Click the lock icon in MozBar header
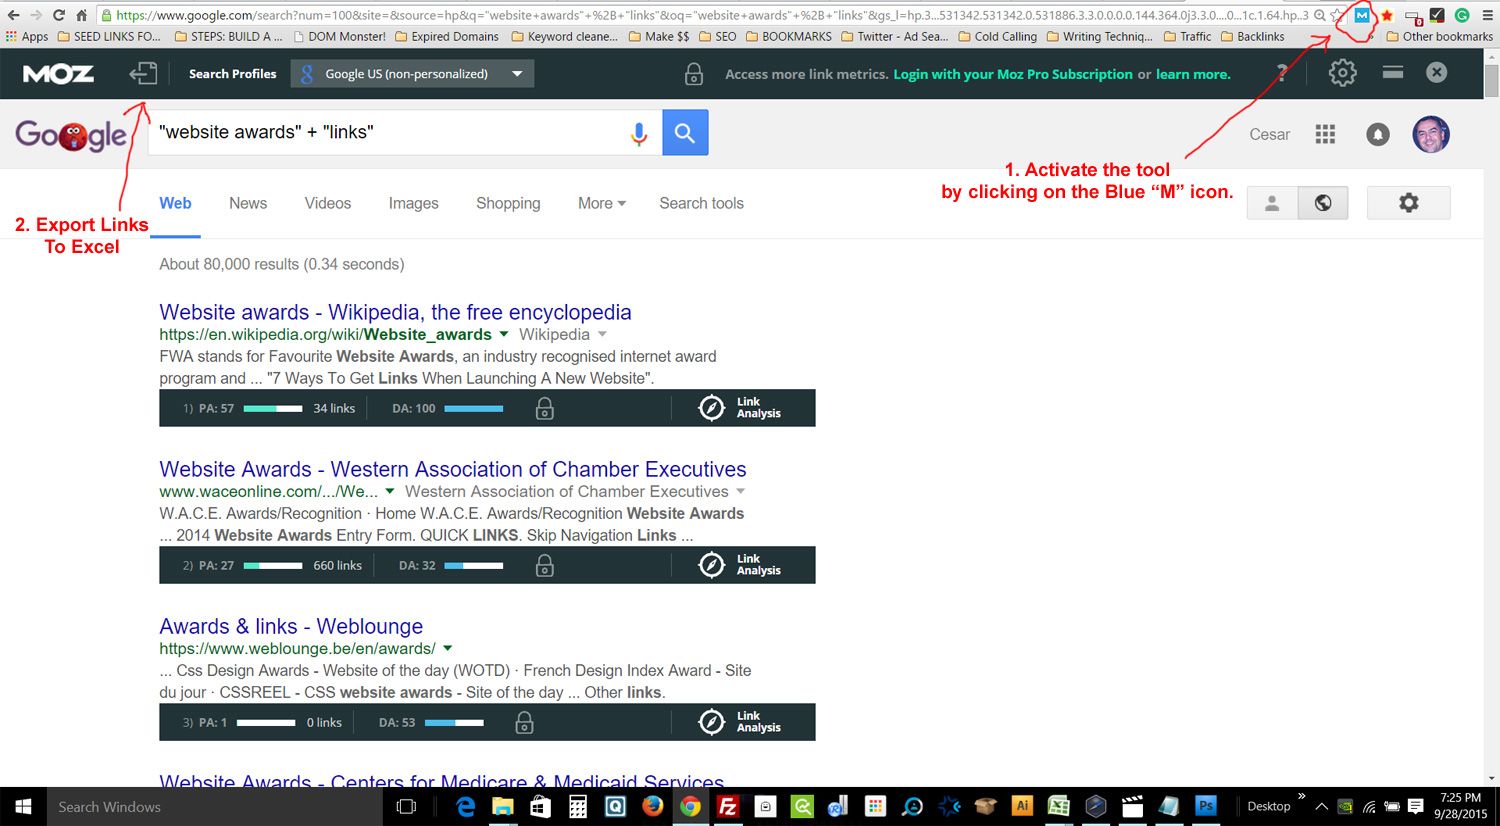The height and width of the screenshot is (826, 1500). [x=693, y=73]
